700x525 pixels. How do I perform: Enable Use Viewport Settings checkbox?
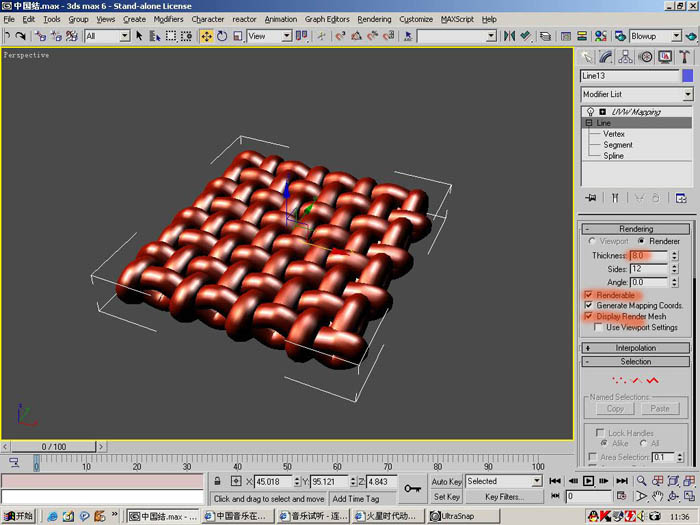(x=598, y=327)
